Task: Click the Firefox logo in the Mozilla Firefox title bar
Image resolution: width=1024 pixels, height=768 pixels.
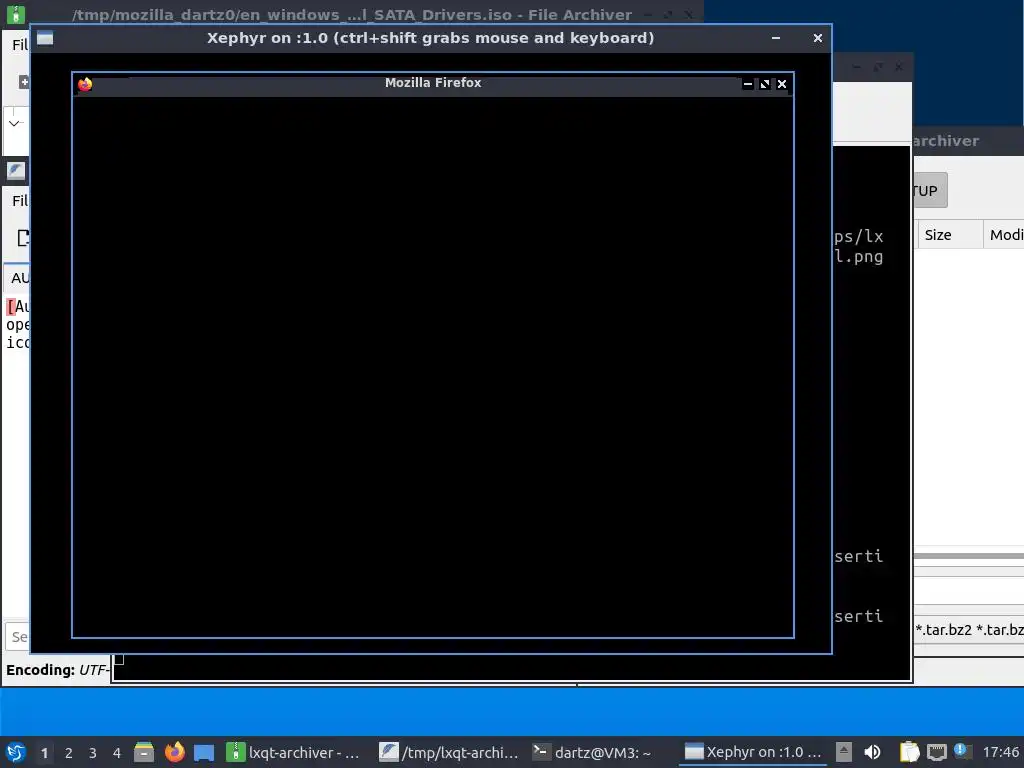Action: pyautogui.click(x=85, y=84)
